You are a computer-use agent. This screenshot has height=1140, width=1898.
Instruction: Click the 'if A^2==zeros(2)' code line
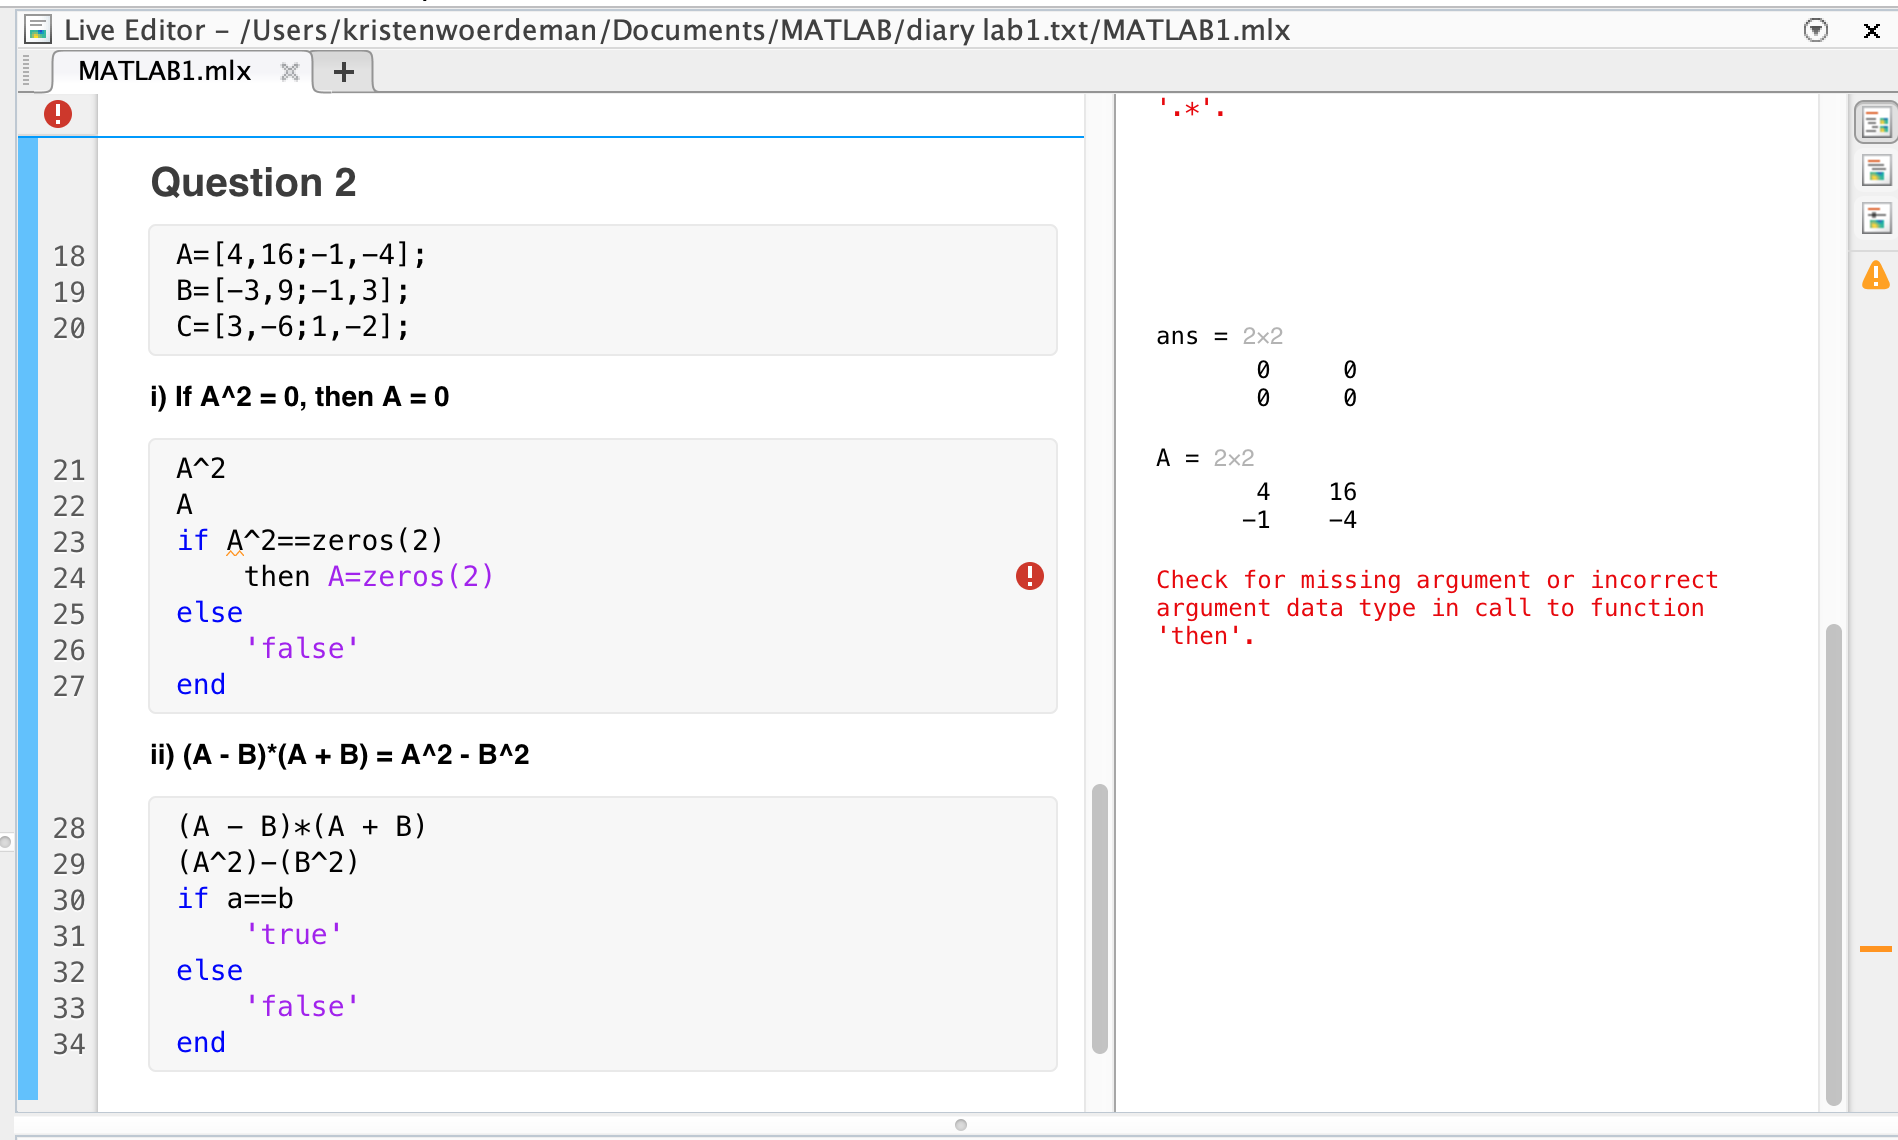coord(310,541)
